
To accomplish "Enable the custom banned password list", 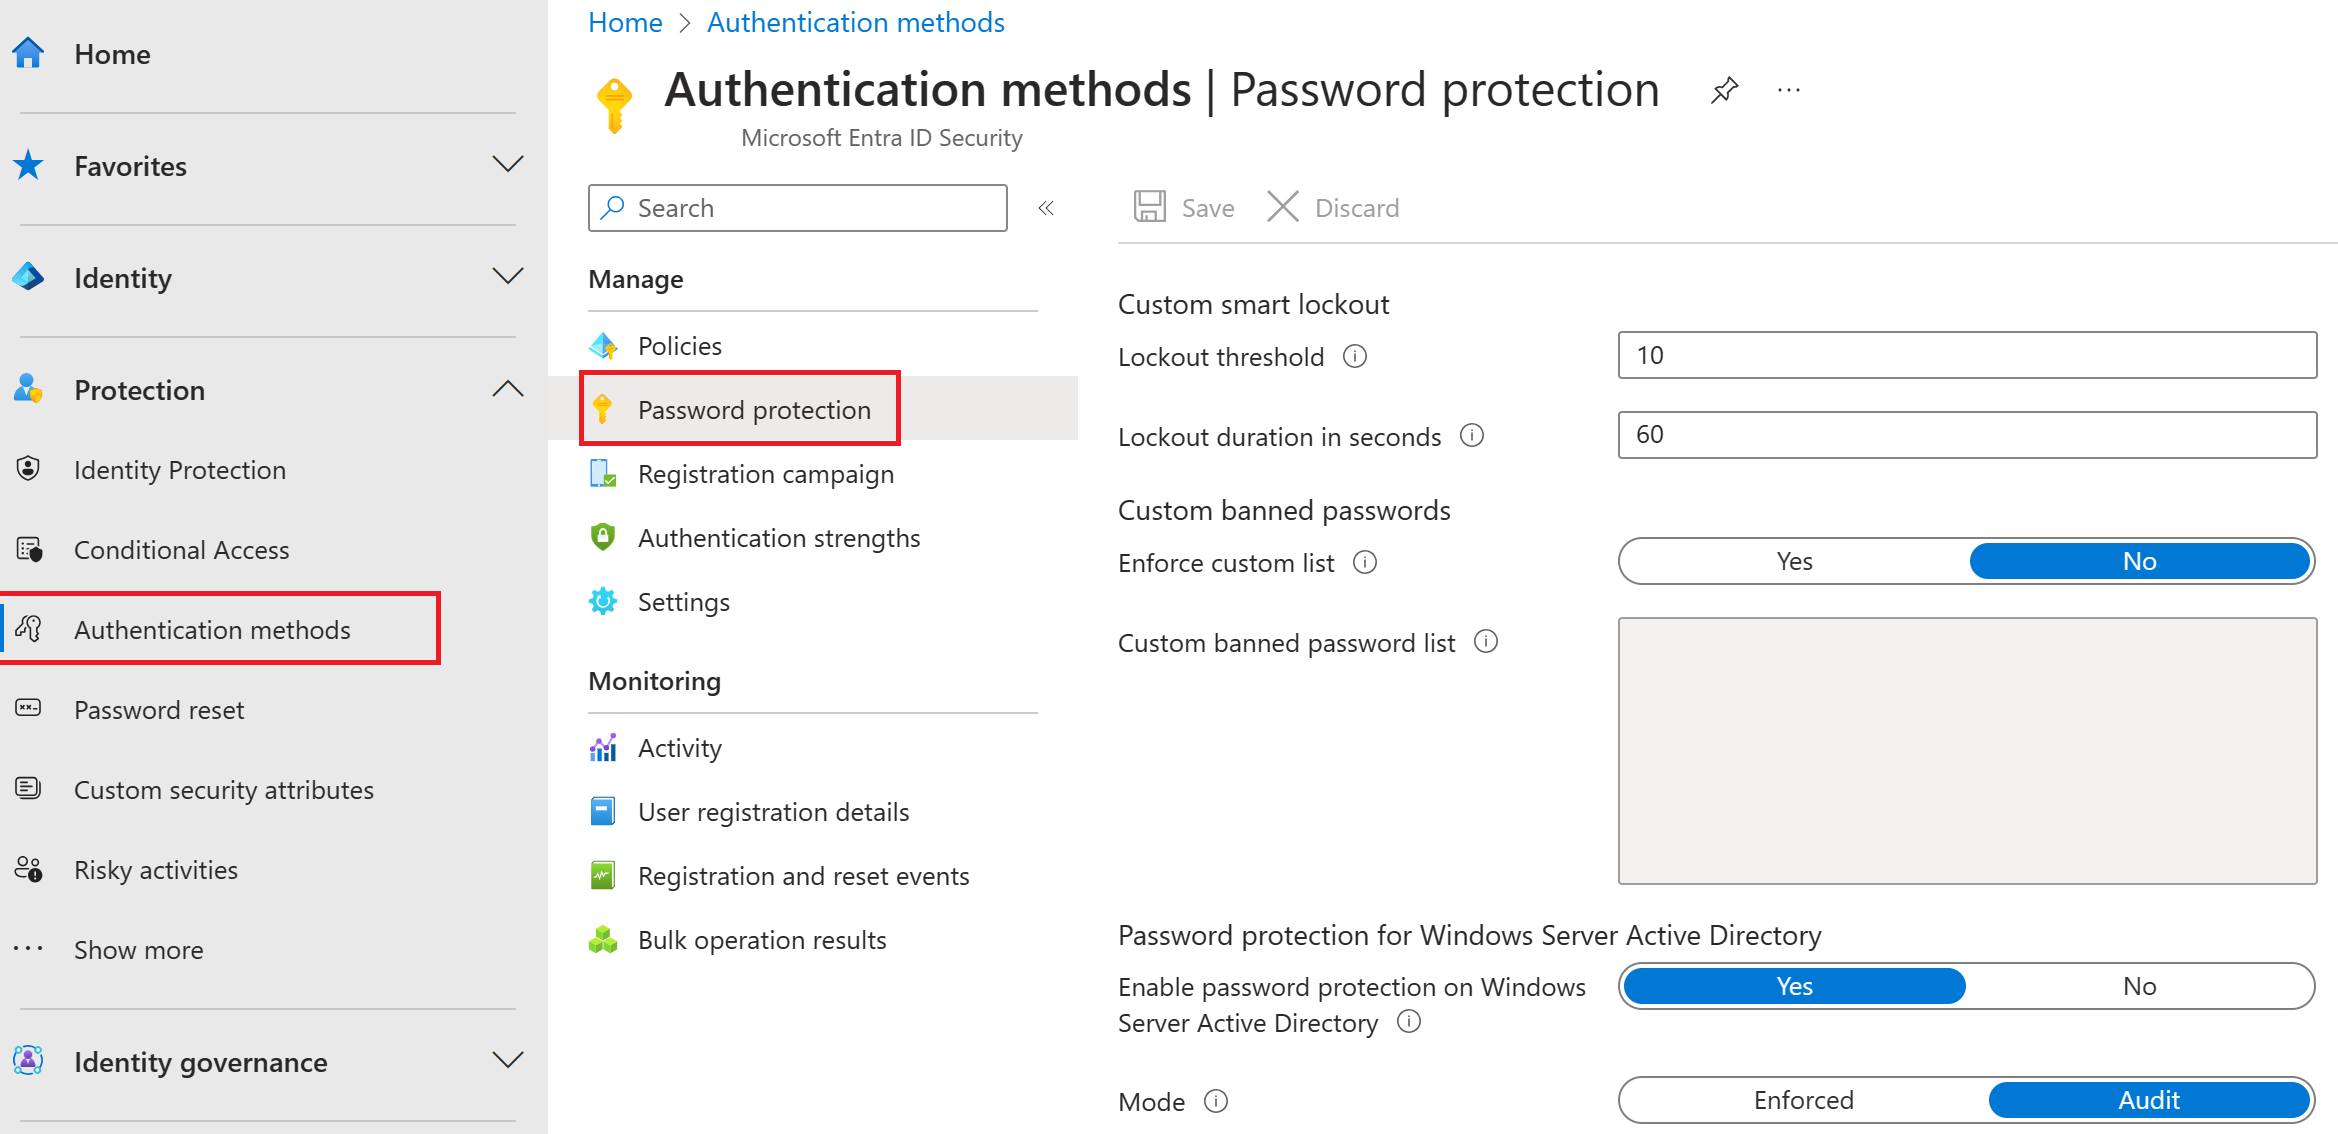I will pyautogui.click(x=1793, y=561).
